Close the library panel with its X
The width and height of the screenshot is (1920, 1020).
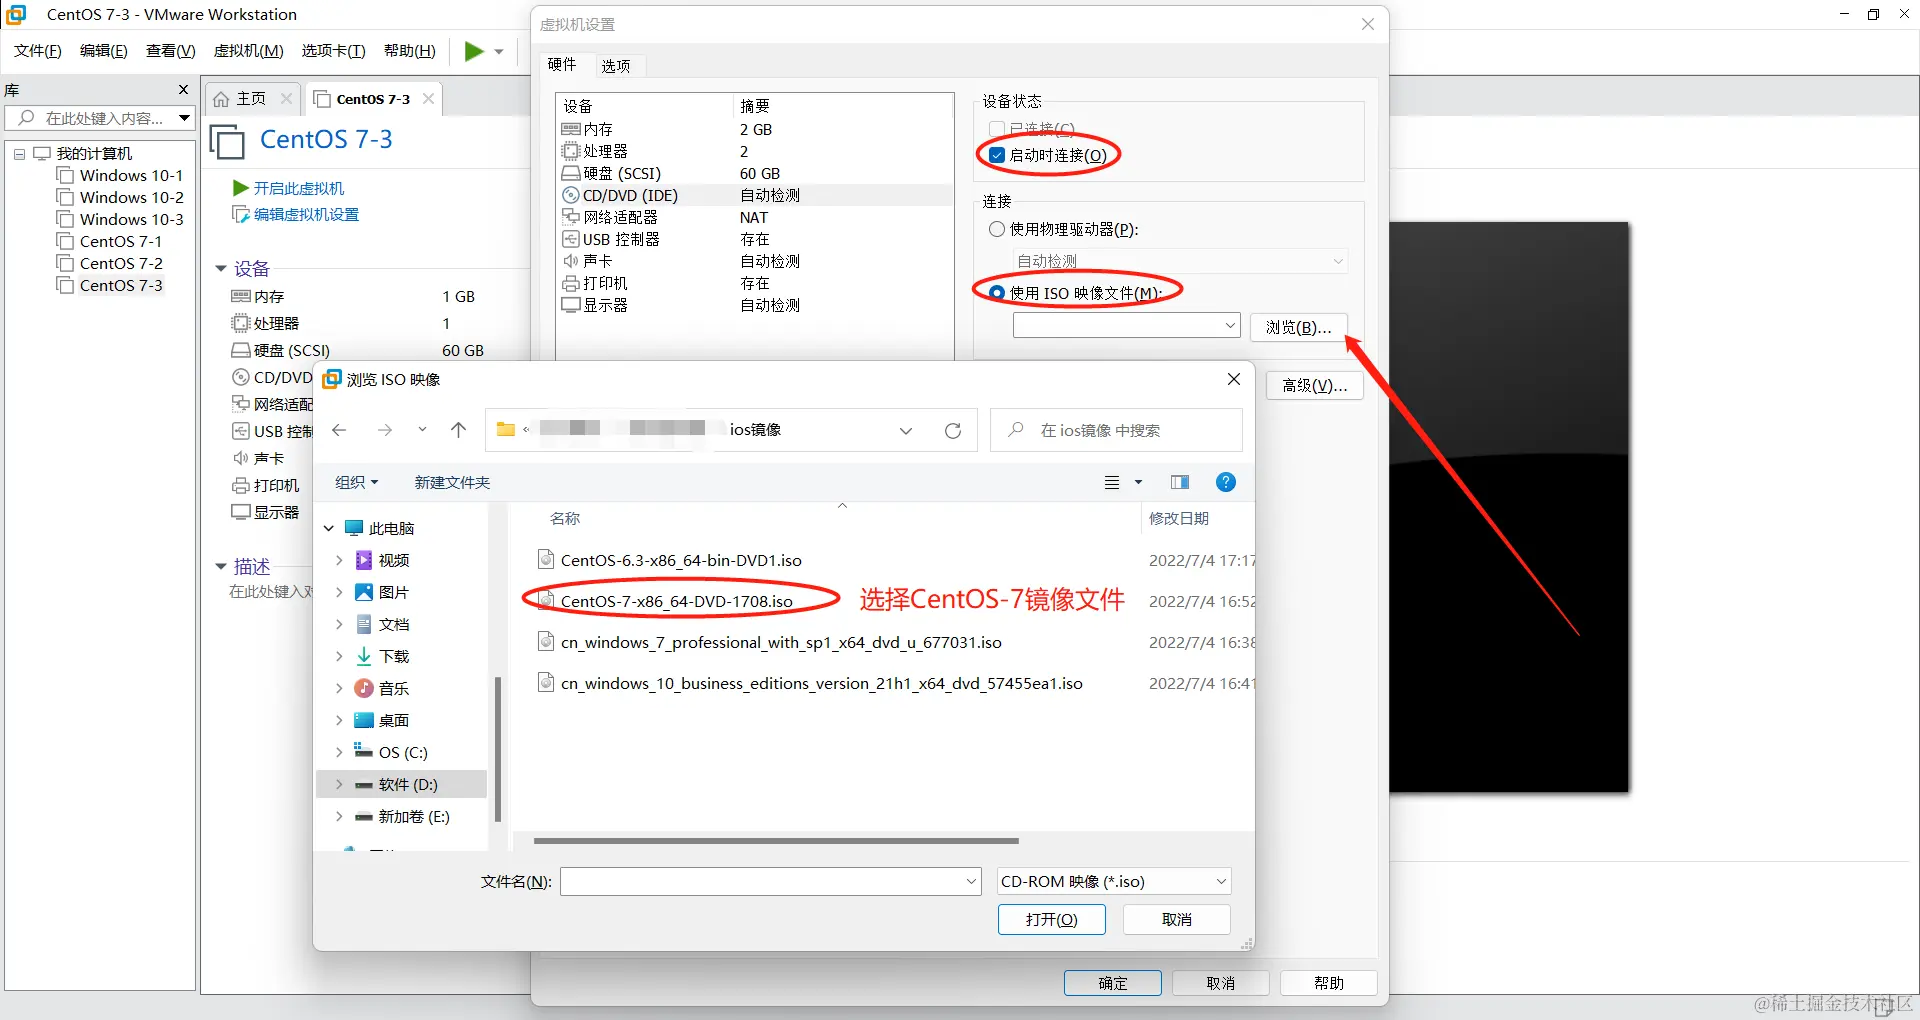pyautogui.click(x=183, y=90)
